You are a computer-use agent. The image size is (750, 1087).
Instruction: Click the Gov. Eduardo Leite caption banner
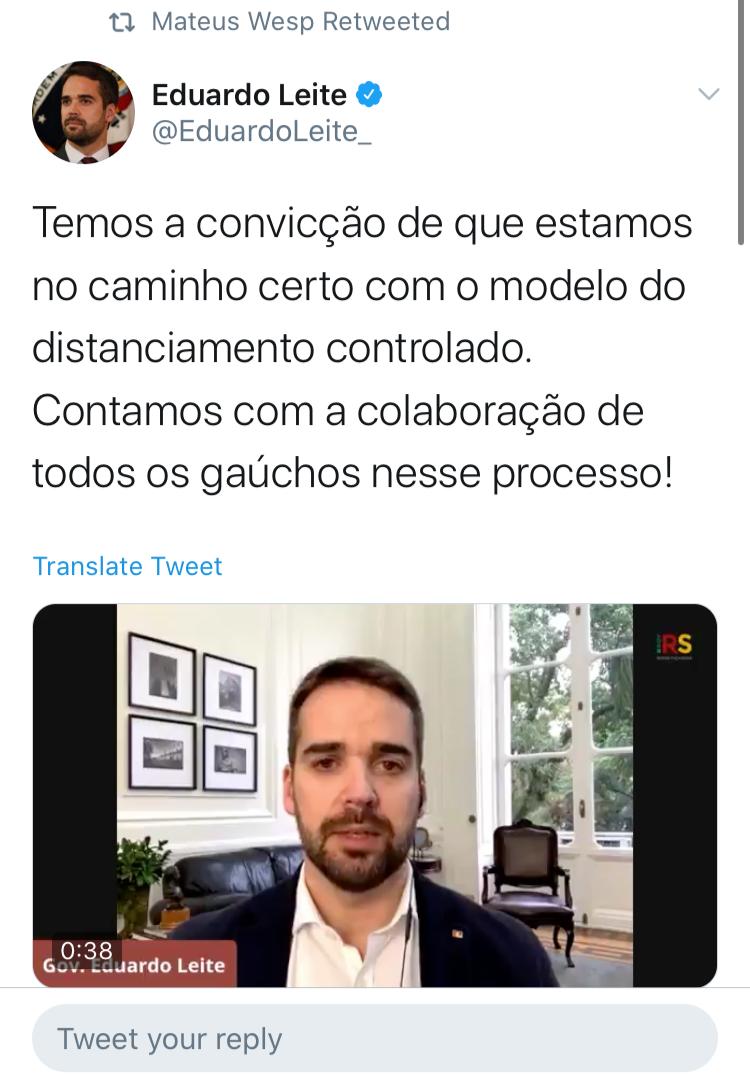coord(134,965)
